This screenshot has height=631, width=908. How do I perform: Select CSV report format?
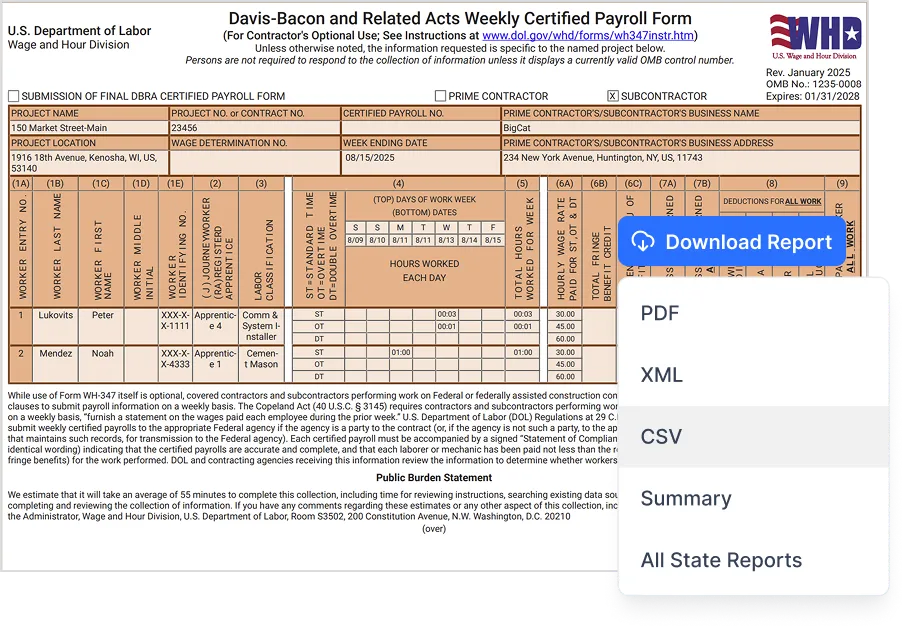(x=753, y=436)
